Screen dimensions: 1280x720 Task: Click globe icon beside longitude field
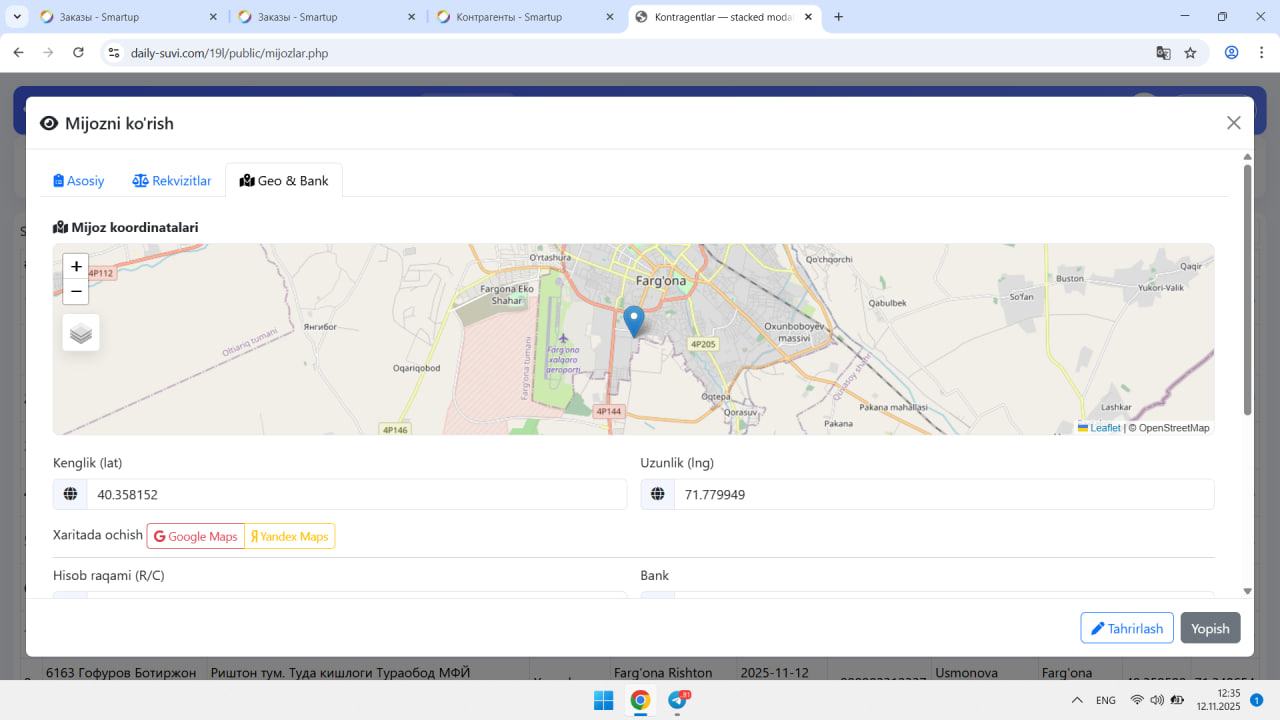tap(658, 494)
